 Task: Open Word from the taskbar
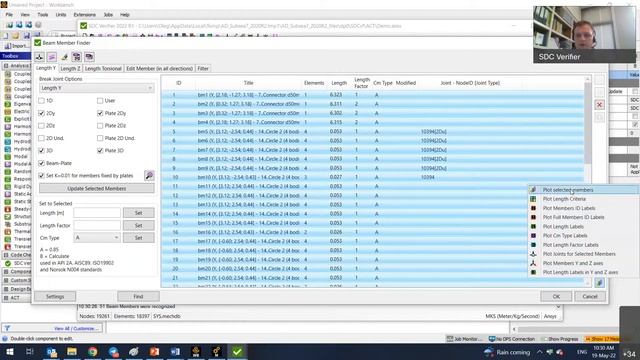pyautogui.click(x=175, y=352)
